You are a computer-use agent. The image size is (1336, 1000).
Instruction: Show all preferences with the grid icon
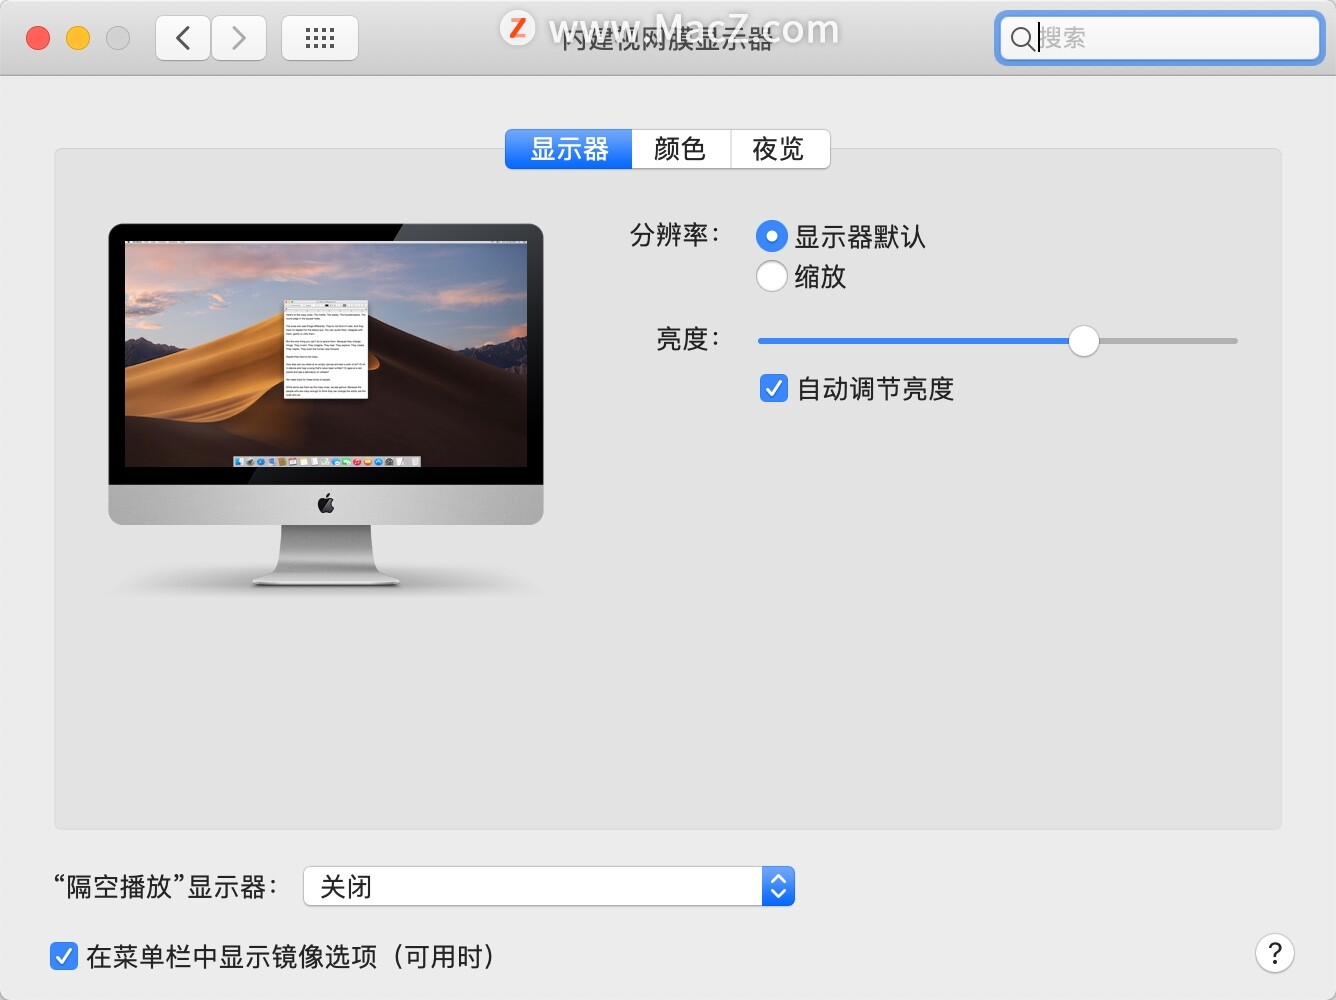[x=320, y=38]
